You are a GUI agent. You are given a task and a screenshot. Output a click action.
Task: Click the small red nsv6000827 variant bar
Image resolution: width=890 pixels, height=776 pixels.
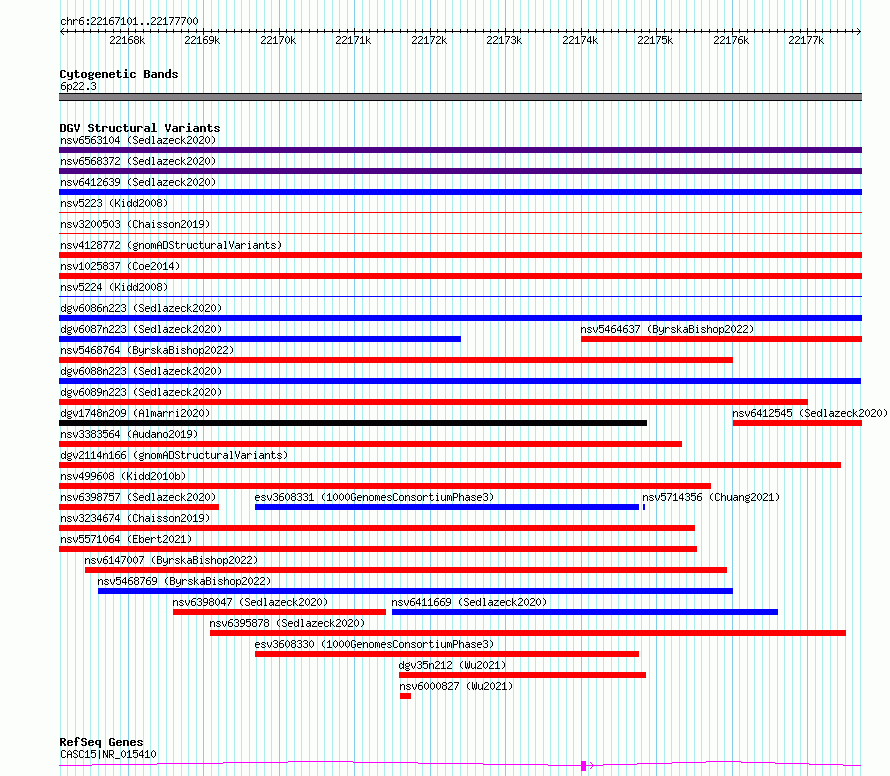(x=405, y=696)
